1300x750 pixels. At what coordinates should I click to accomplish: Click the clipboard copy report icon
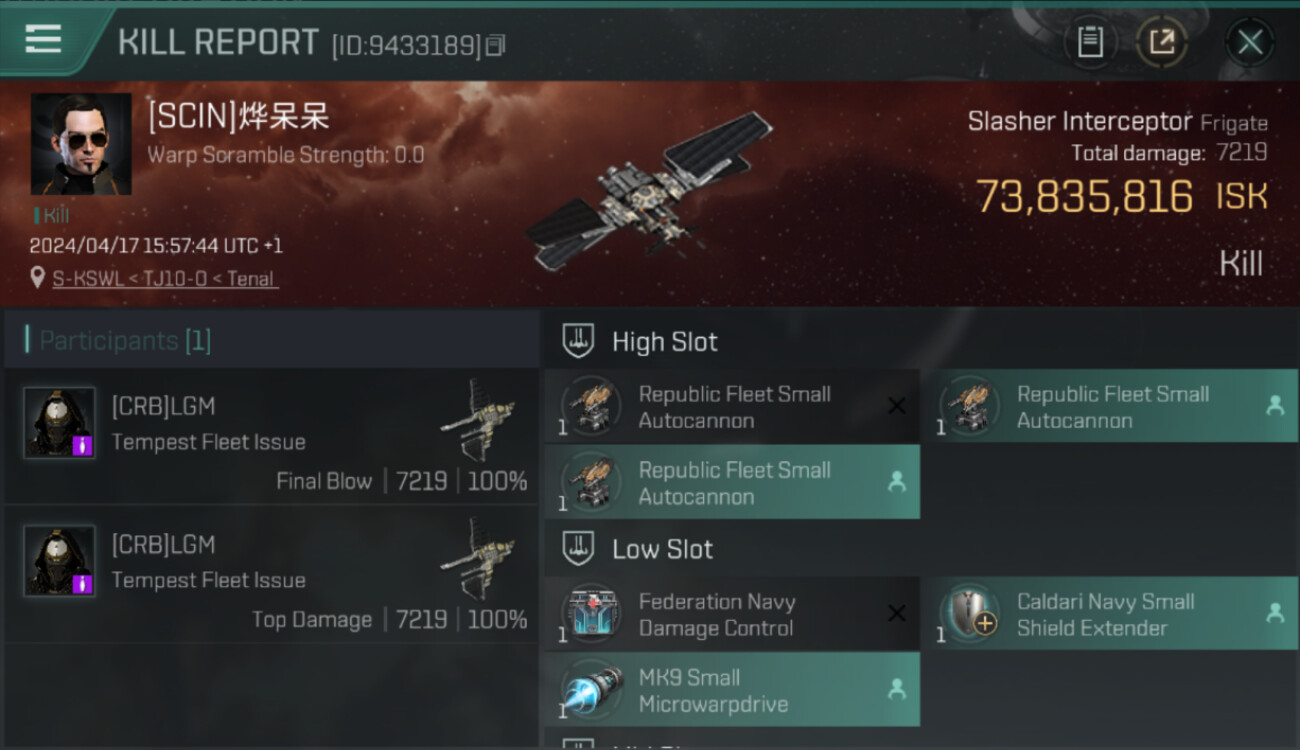click(x=1090, y=42)
